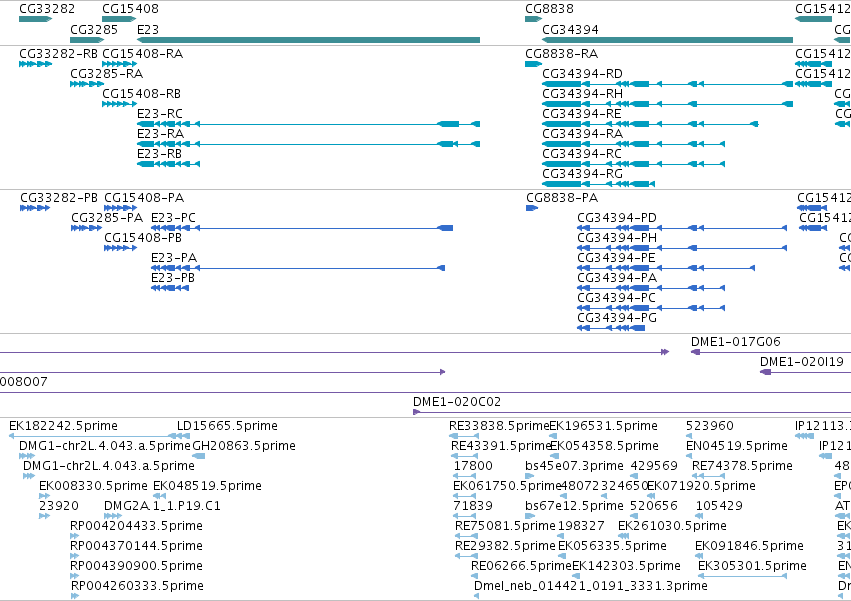Open transcript CG33282-RB label
This screenshot has height=601, width=851.
click(x=59, y=54)
